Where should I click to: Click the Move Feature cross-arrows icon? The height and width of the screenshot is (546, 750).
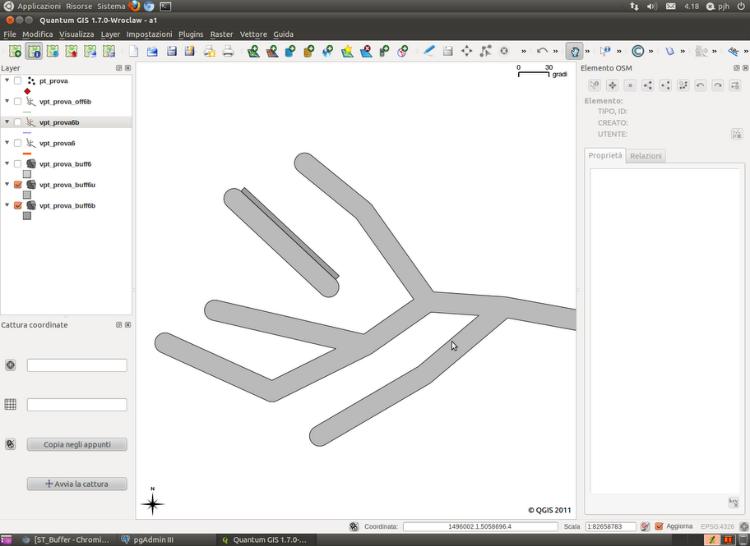(x=466, y=51)
